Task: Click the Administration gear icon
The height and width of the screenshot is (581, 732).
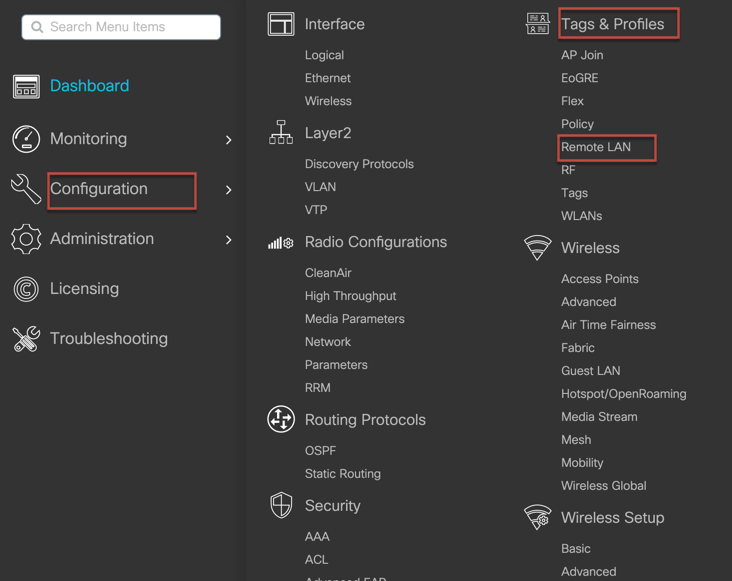Action: click(x=26, y=239)
